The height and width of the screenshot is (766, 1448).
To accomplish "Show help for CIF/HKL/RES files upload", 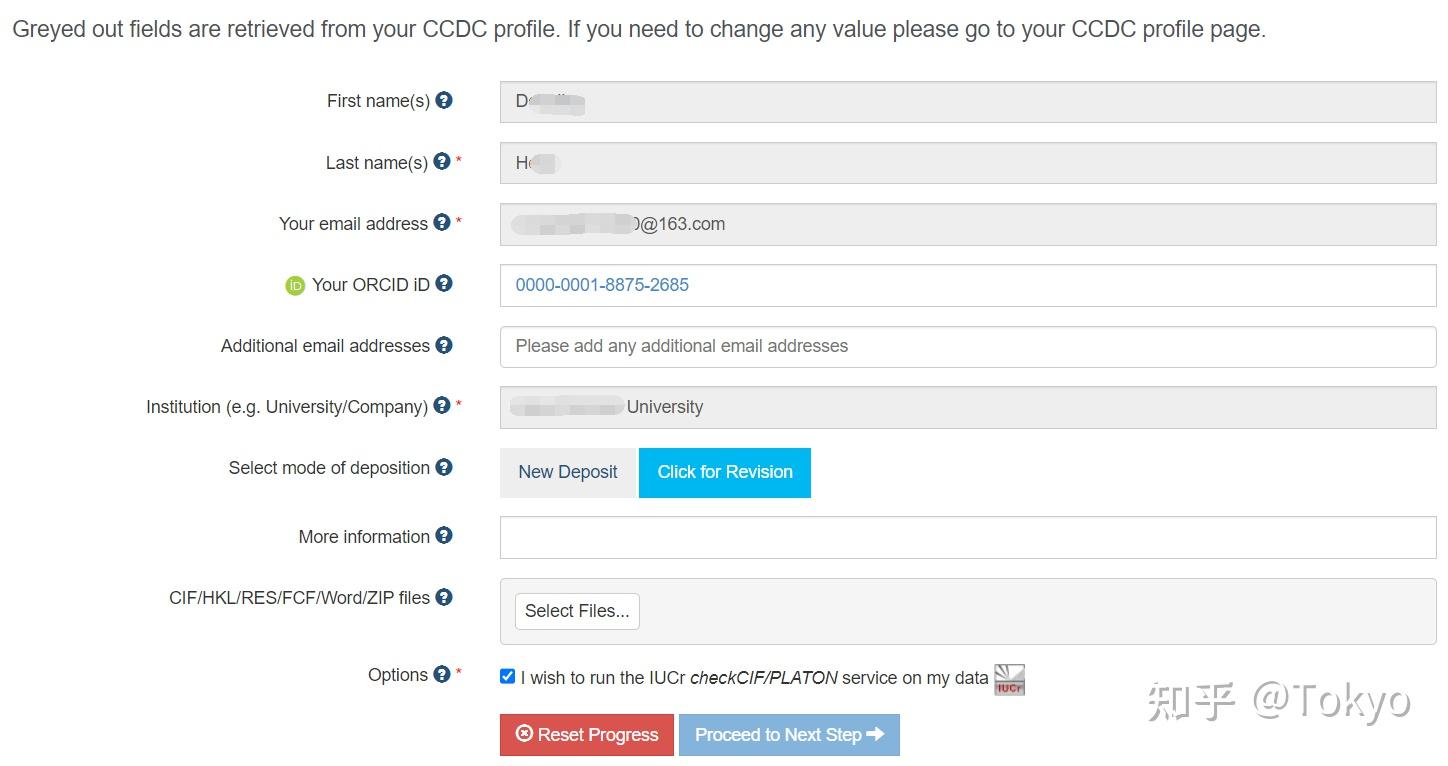I will click(444, 597).
